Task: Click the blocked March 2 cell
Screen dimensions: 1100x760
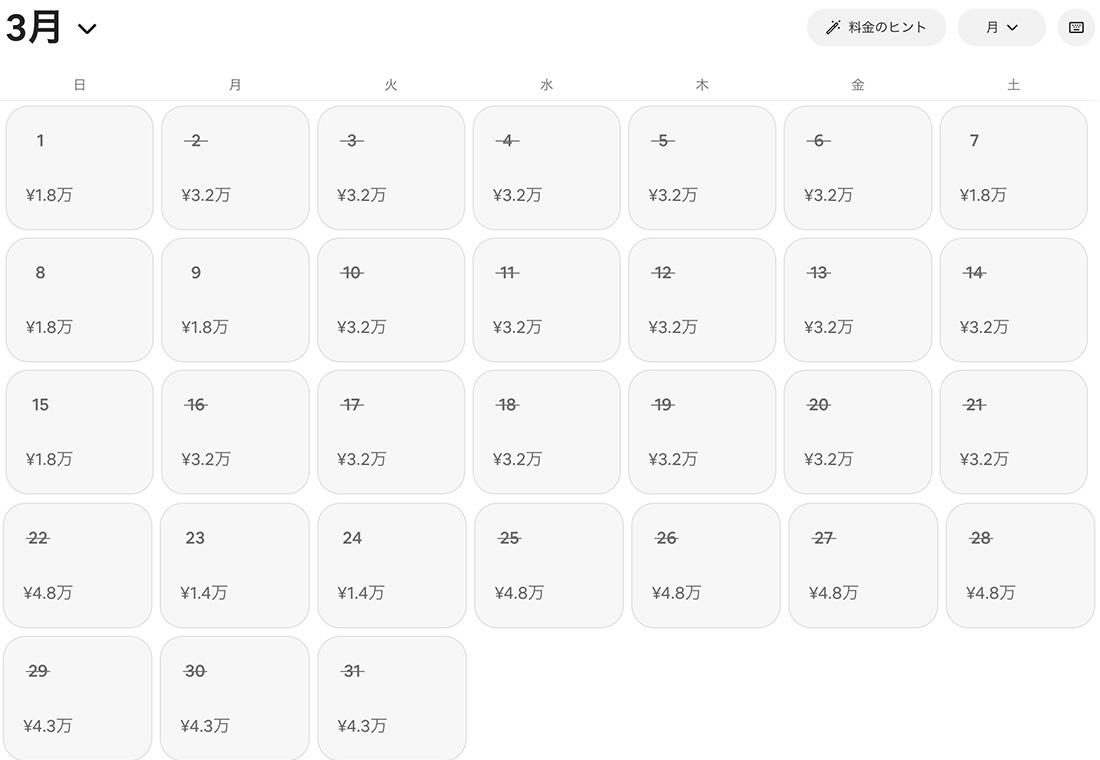Action: point(235,168)
